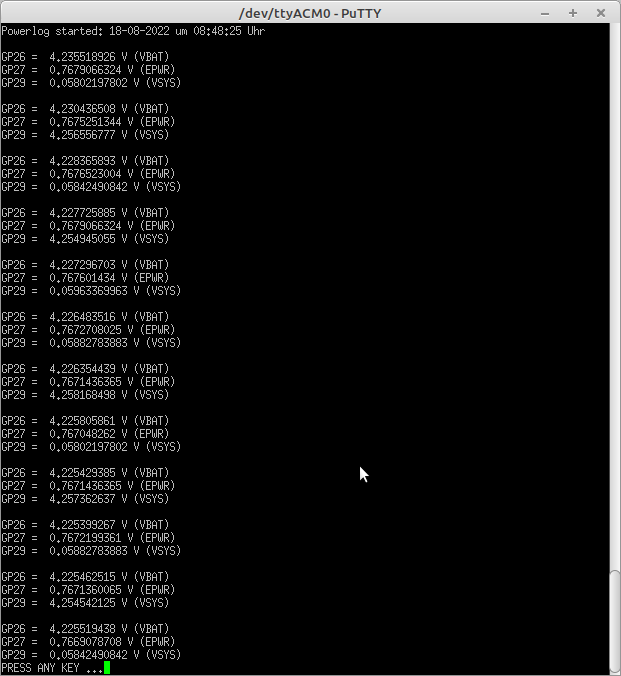Click the GP29 4.256556777 V VSYS reading
The height and width of the screenshot is (676, 621).
tap(85, 135)
